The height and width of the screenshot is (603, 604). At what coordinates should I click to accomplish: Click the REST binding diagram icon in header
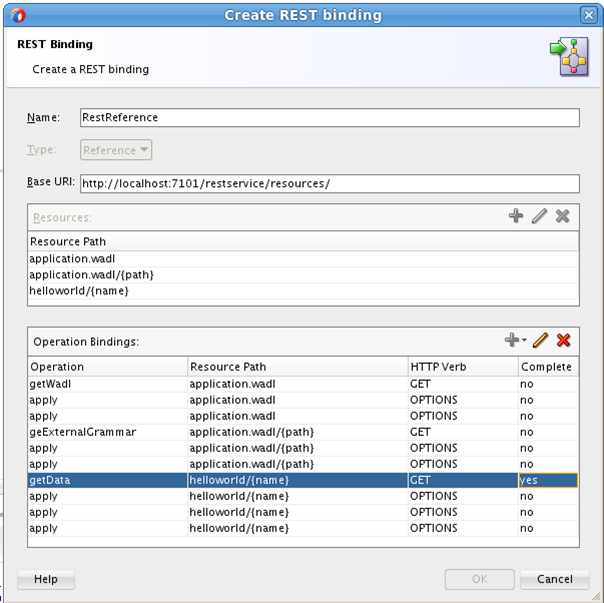(569, 57)
